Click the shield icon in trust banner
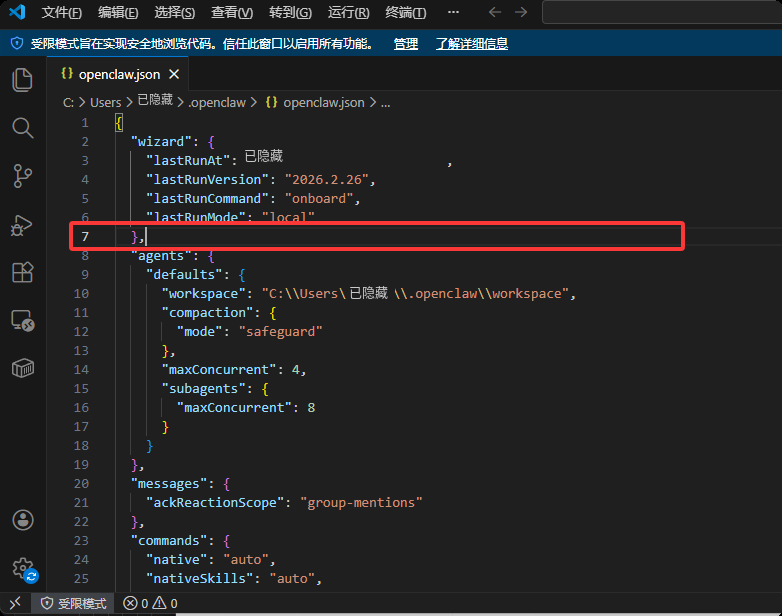The width and height of the screenshot is (782, 616). (17, 43)
